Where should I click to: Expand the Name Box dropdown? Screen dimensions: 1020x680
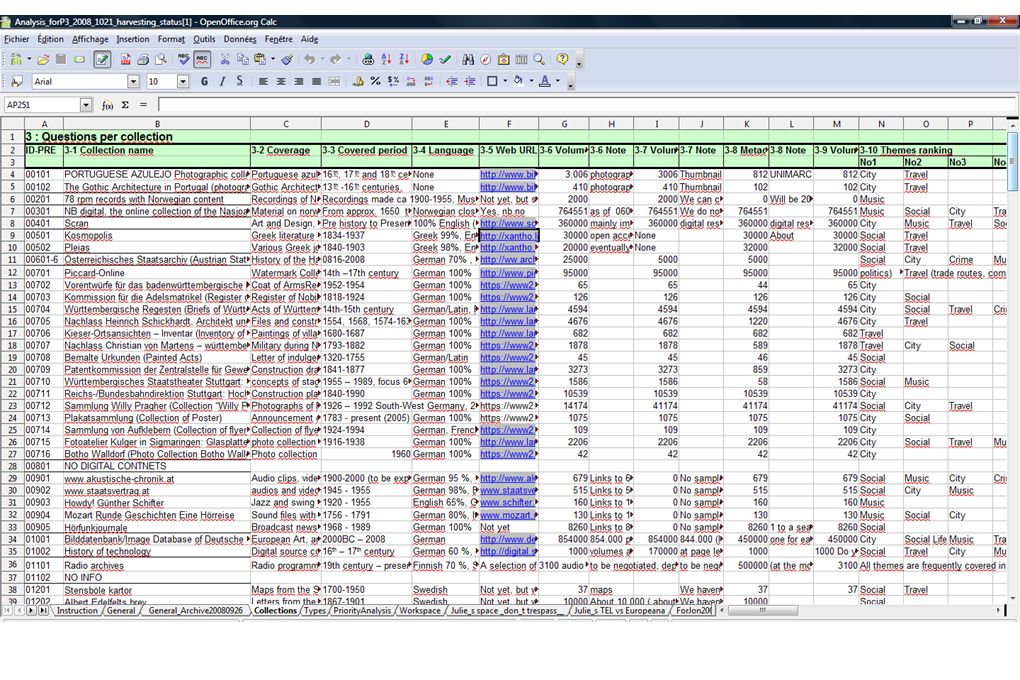coord(86,105)
